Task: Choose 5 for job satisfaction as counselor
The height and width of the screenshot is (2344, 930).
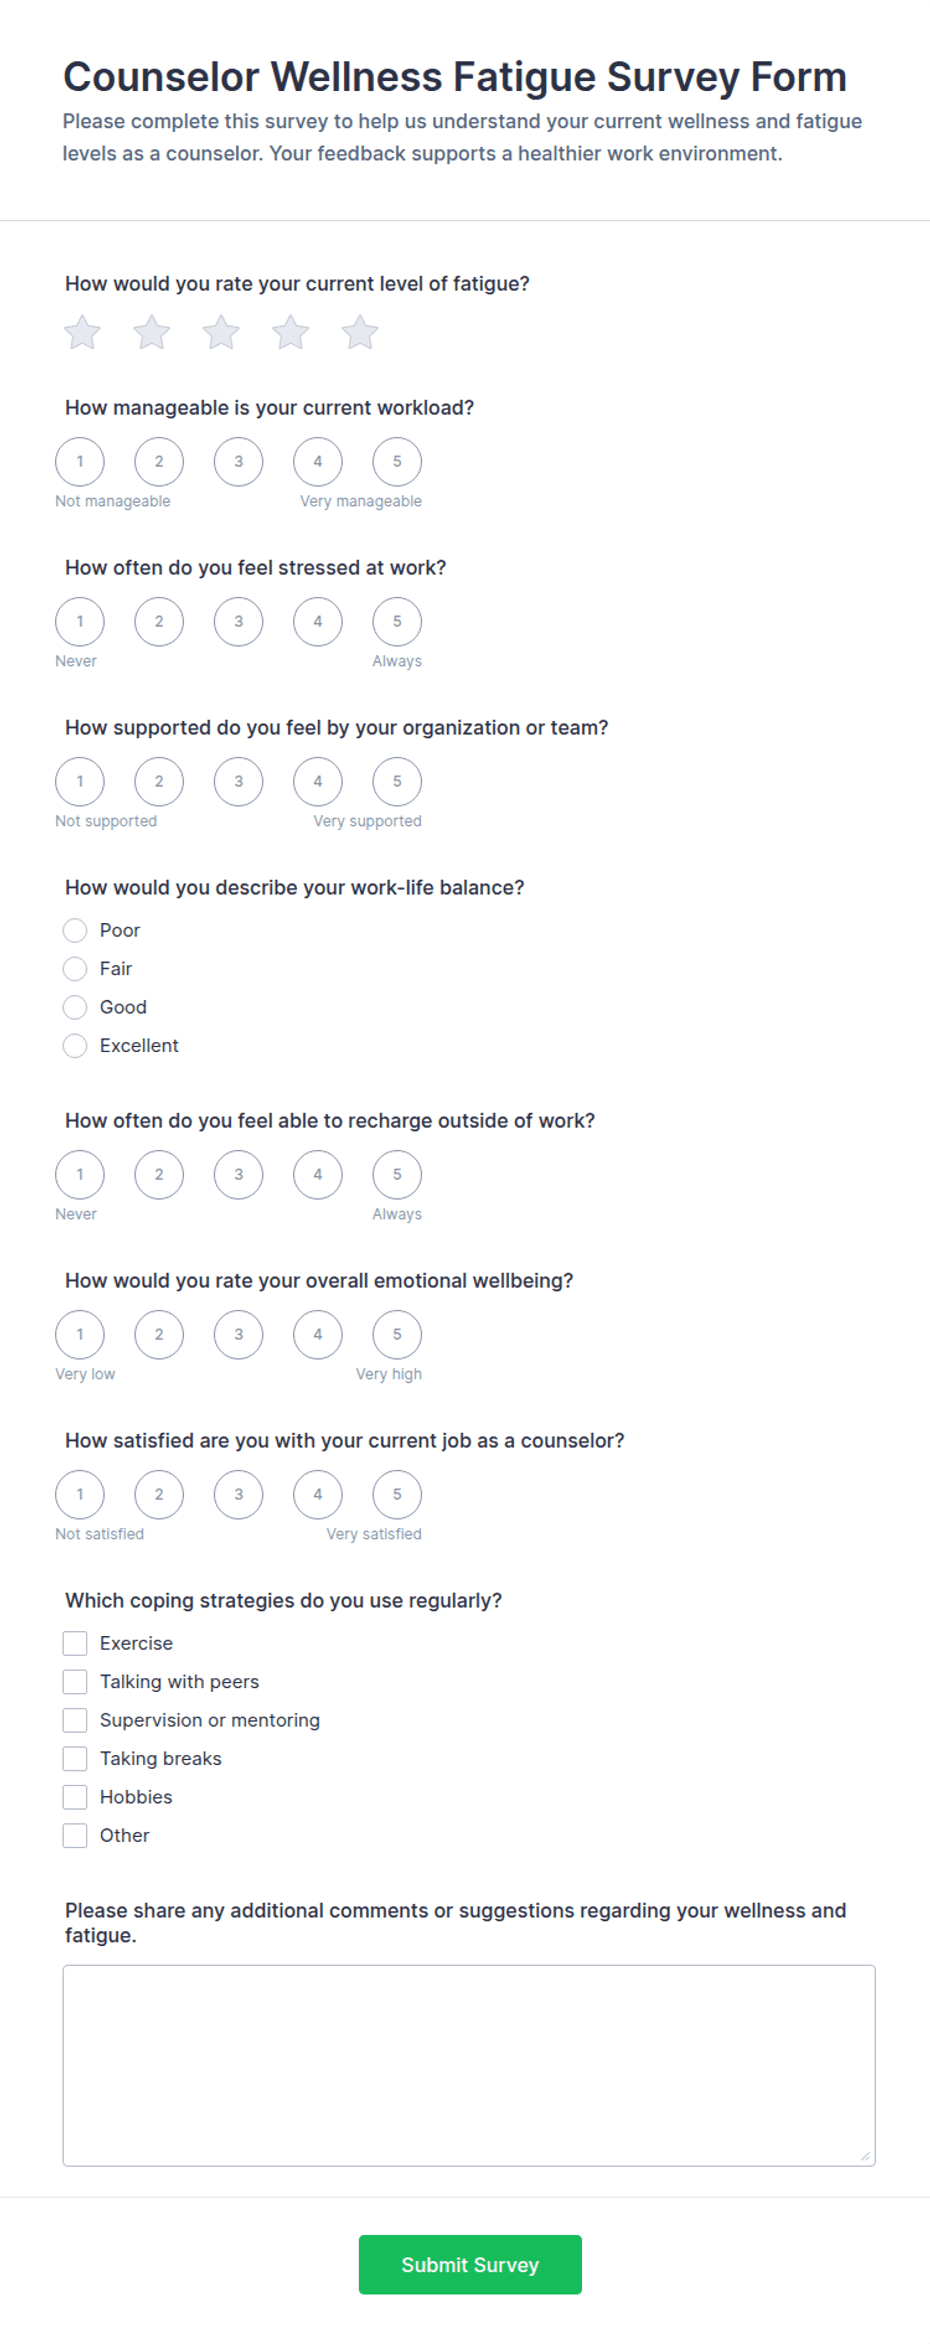Action: pos(397,1495)
